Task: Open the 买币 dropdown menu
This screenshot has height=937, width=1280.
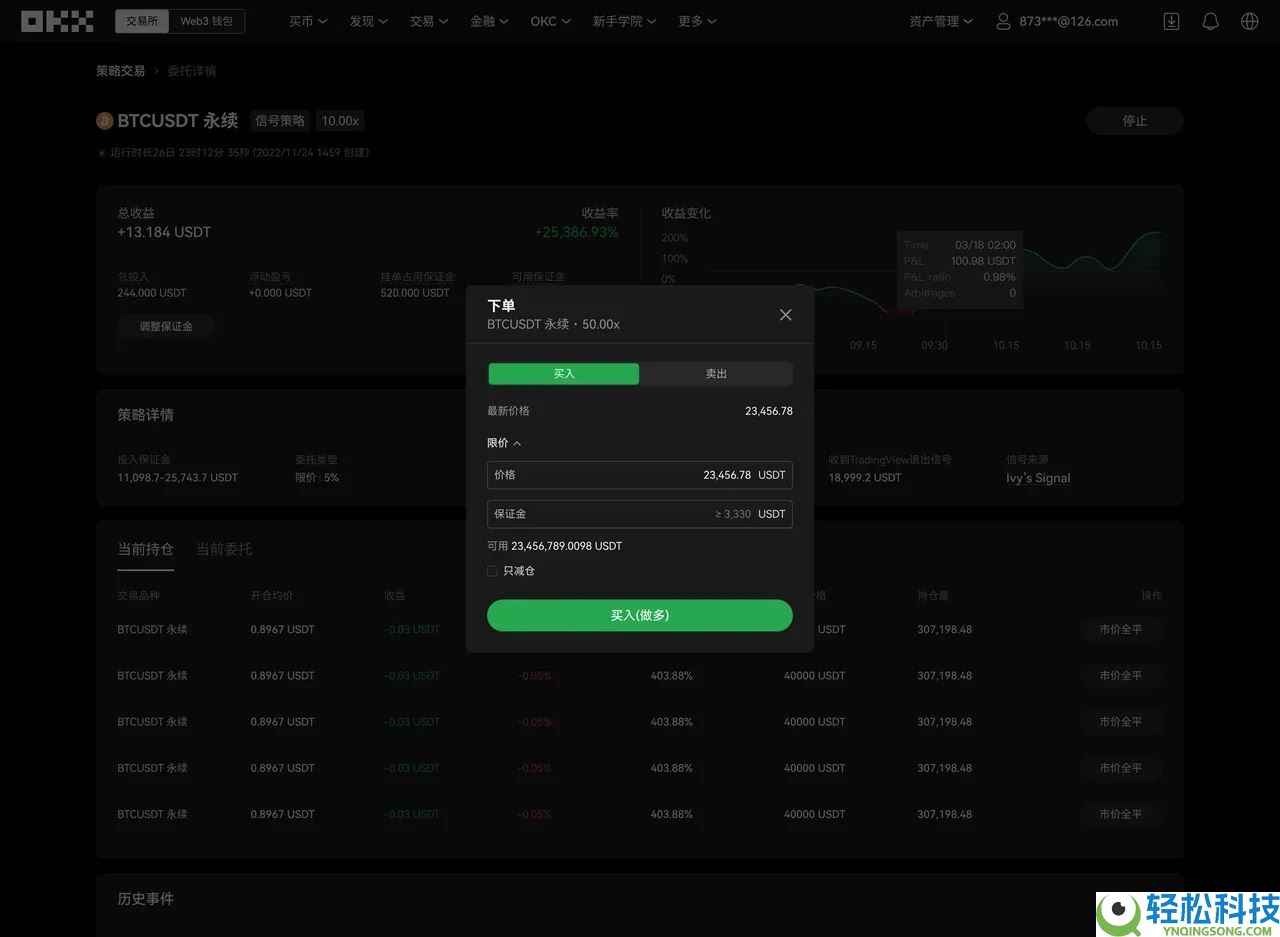Action: pyautogui.click(x=308, y=21)
